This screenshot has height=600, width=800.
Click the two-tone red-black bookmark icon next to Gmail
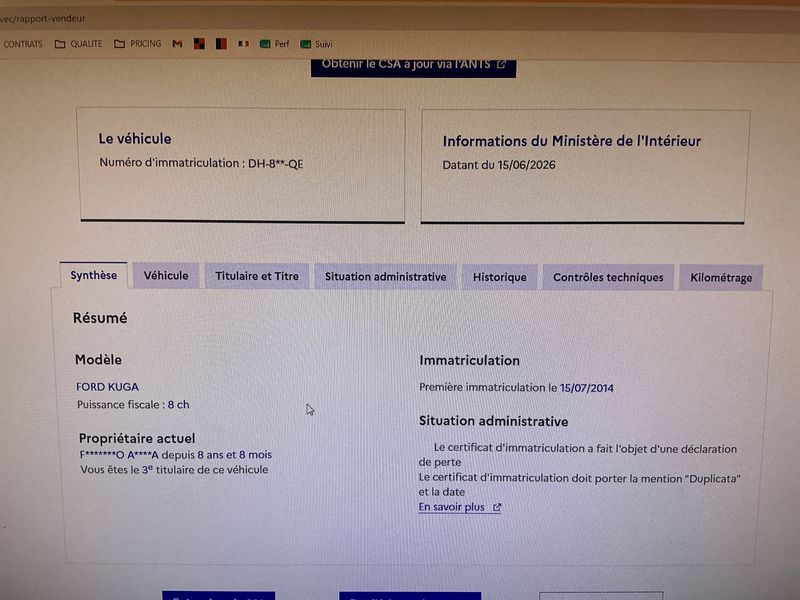tap(221, 44)
